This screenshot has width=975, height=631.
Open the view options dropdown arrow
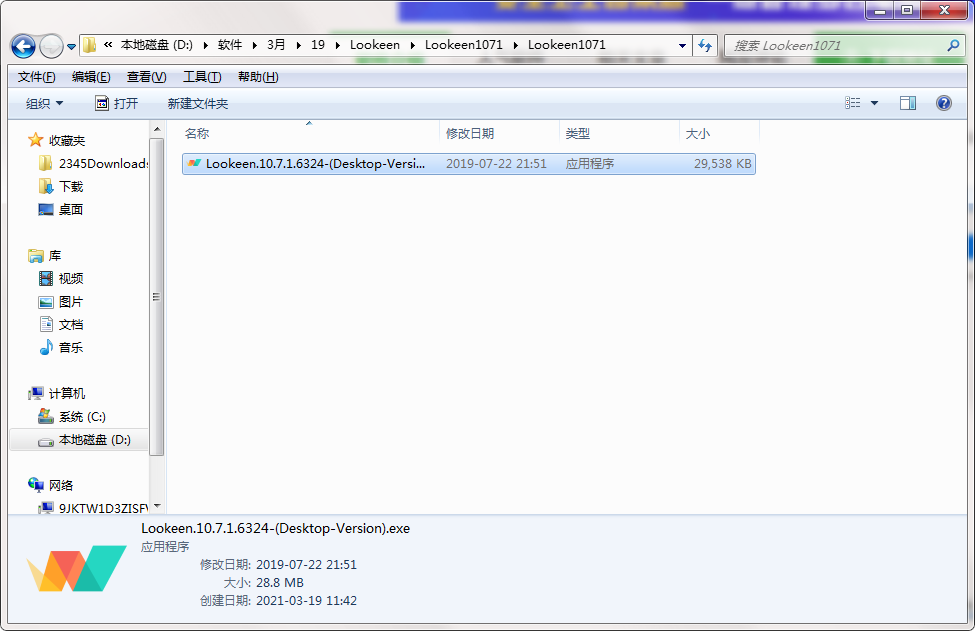(874, 103)
